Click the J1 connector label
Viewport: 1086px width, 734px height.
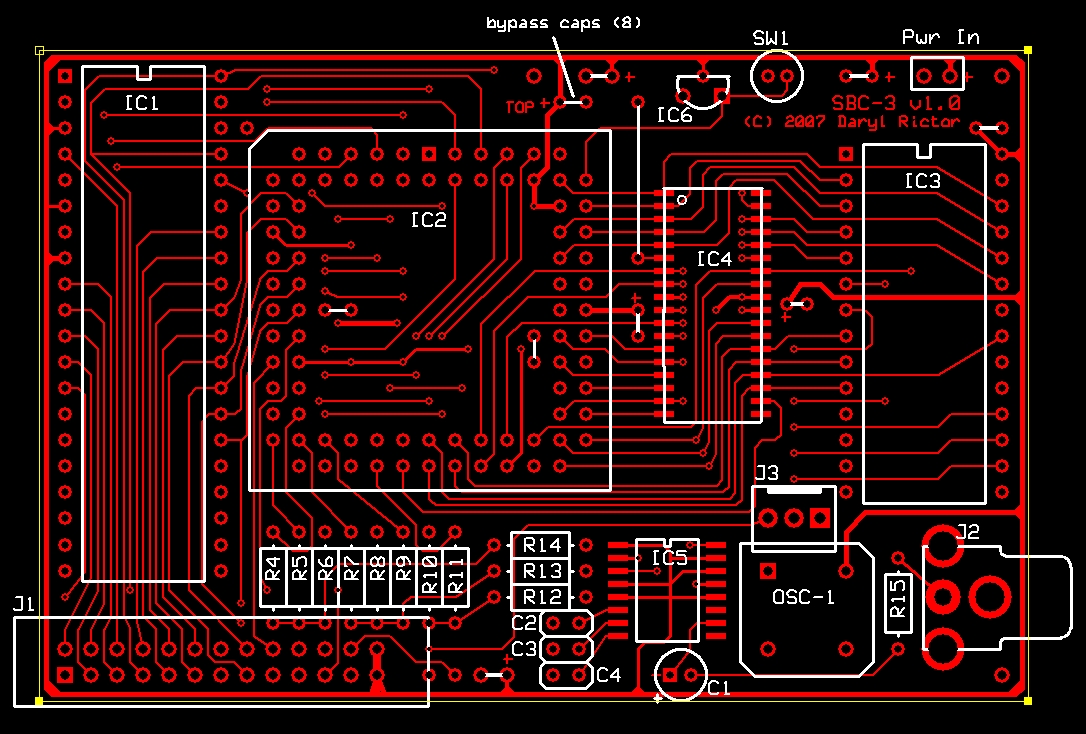point(24,604)
